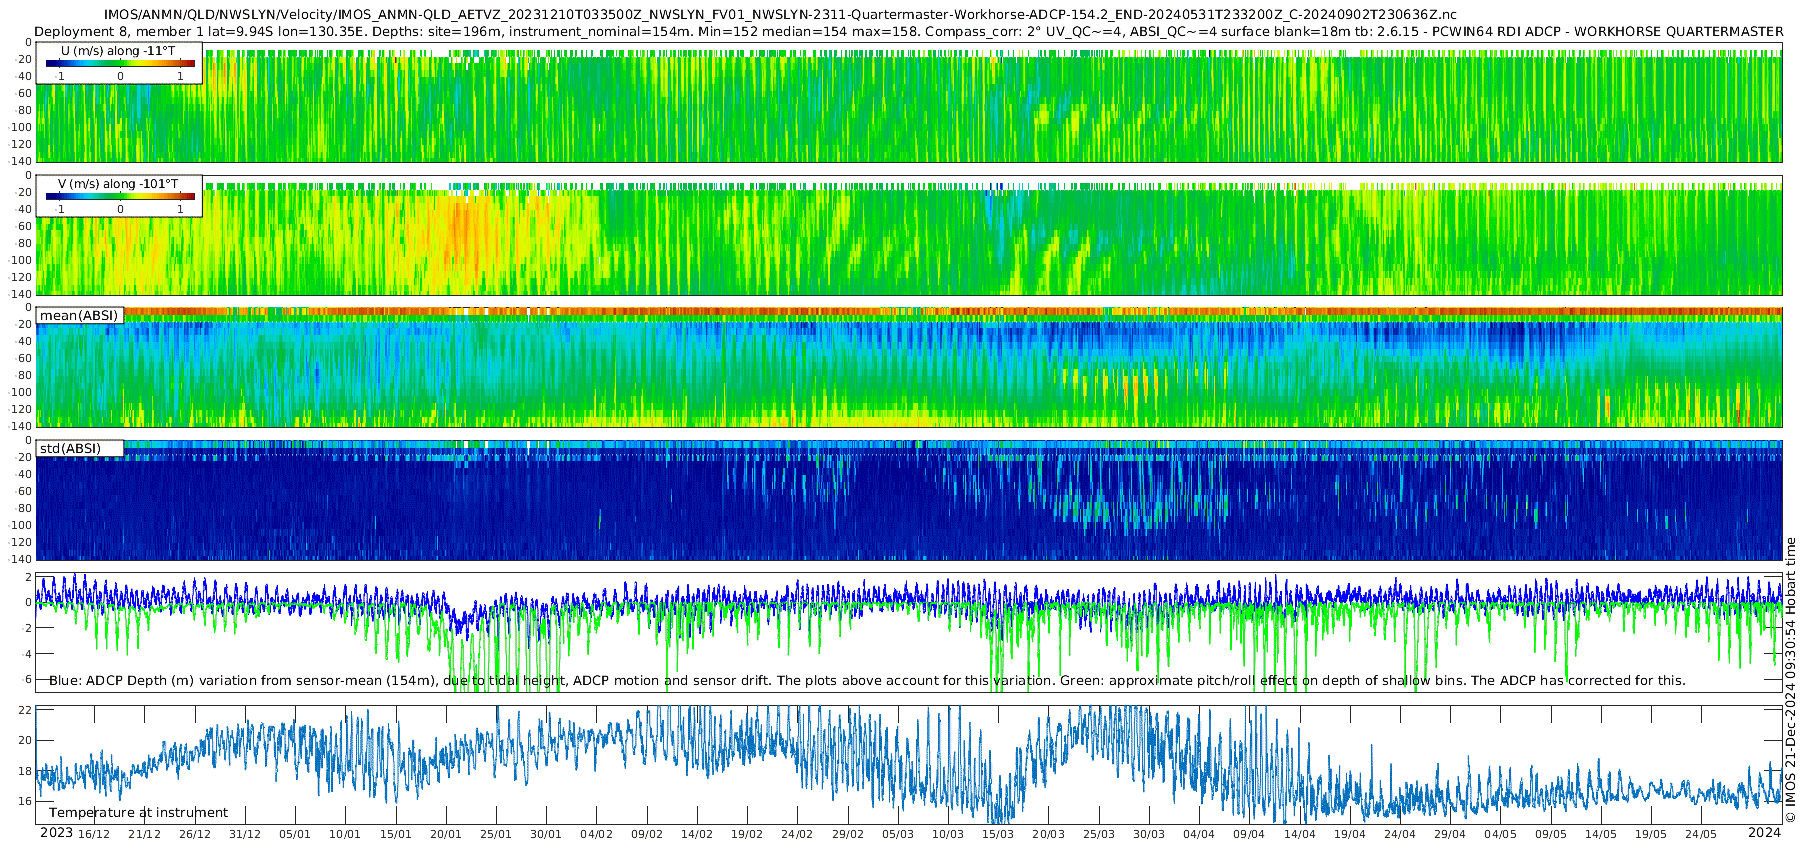Screen dimensions: 1800x850
Task: Click the 31/12 date tick label
Action: coord(245,834)
